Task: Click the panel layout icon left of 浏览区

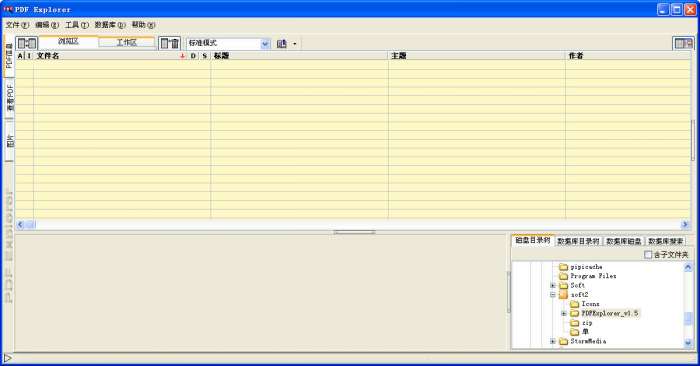Action: click(x=27, y=43)
